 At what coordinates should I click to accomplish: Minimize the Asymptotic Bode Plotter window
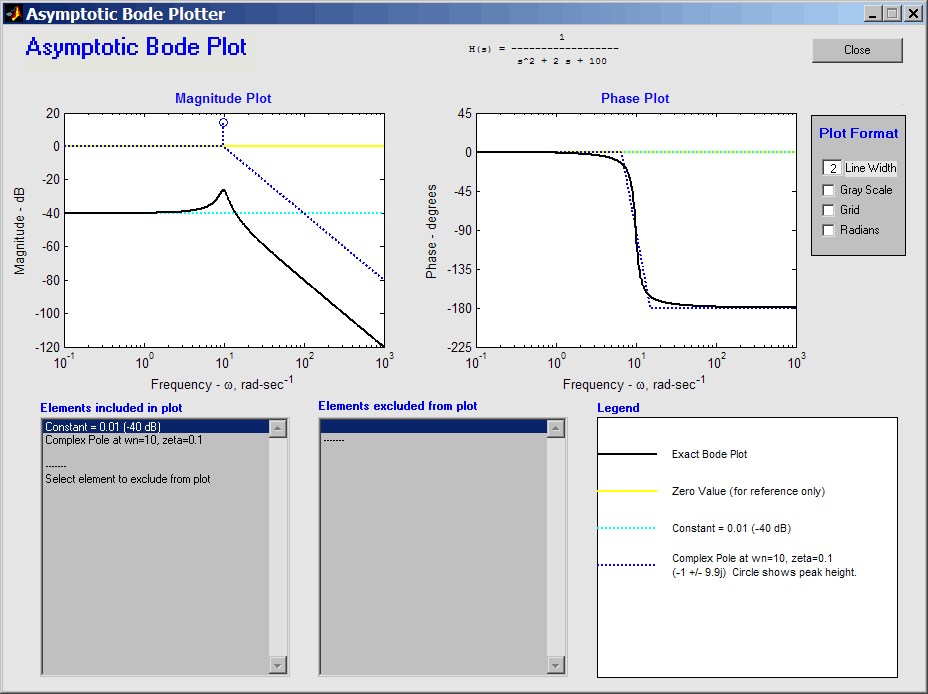tap(871, 14)
